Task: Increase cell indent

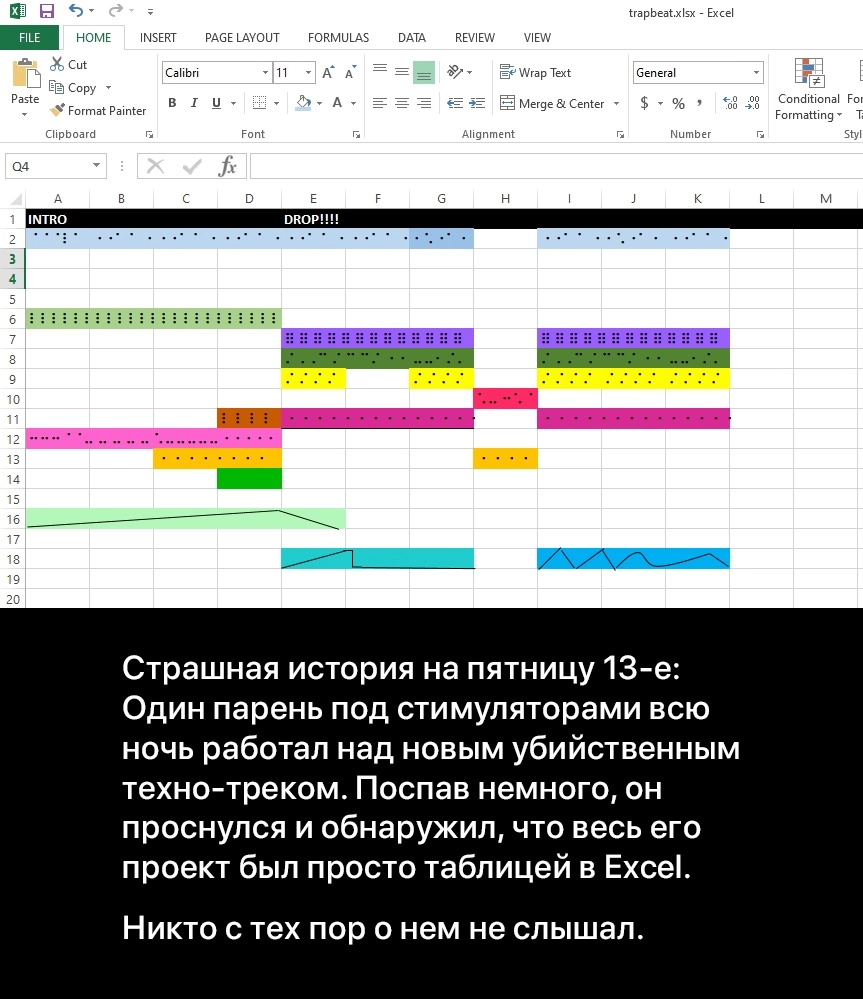Action: tap(477, 103)
